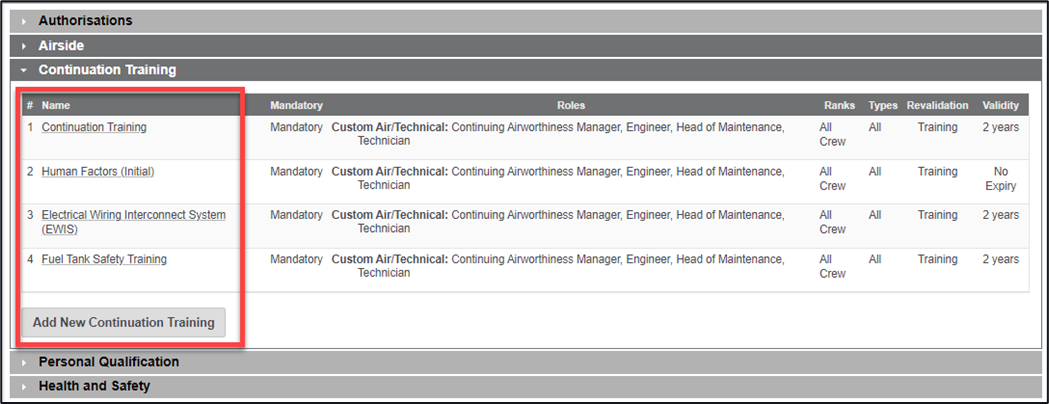Open the Fuel Tank Safety Training link
The height and width of the screenshot is (404, 1049).
[x=104, y=260]
